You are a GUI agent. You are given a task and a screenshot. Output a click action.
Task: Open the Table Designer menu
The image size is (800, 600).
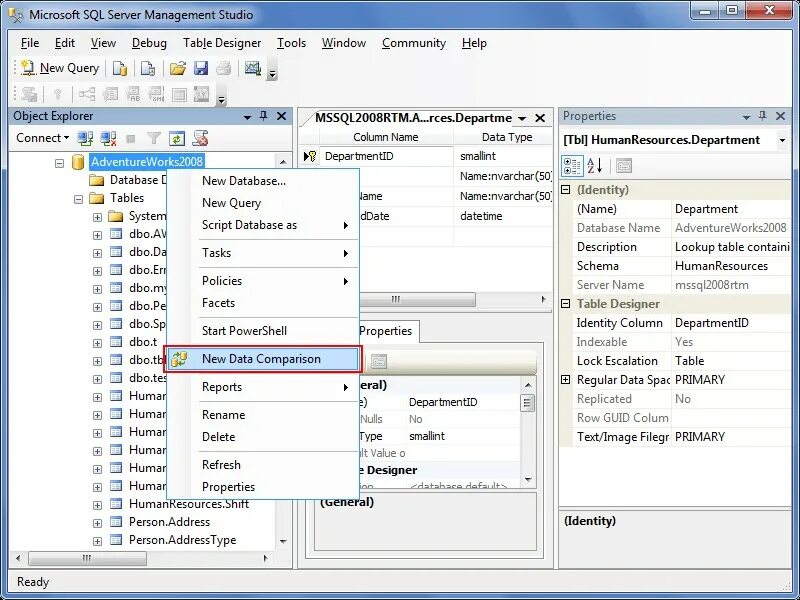click(222, 43)
